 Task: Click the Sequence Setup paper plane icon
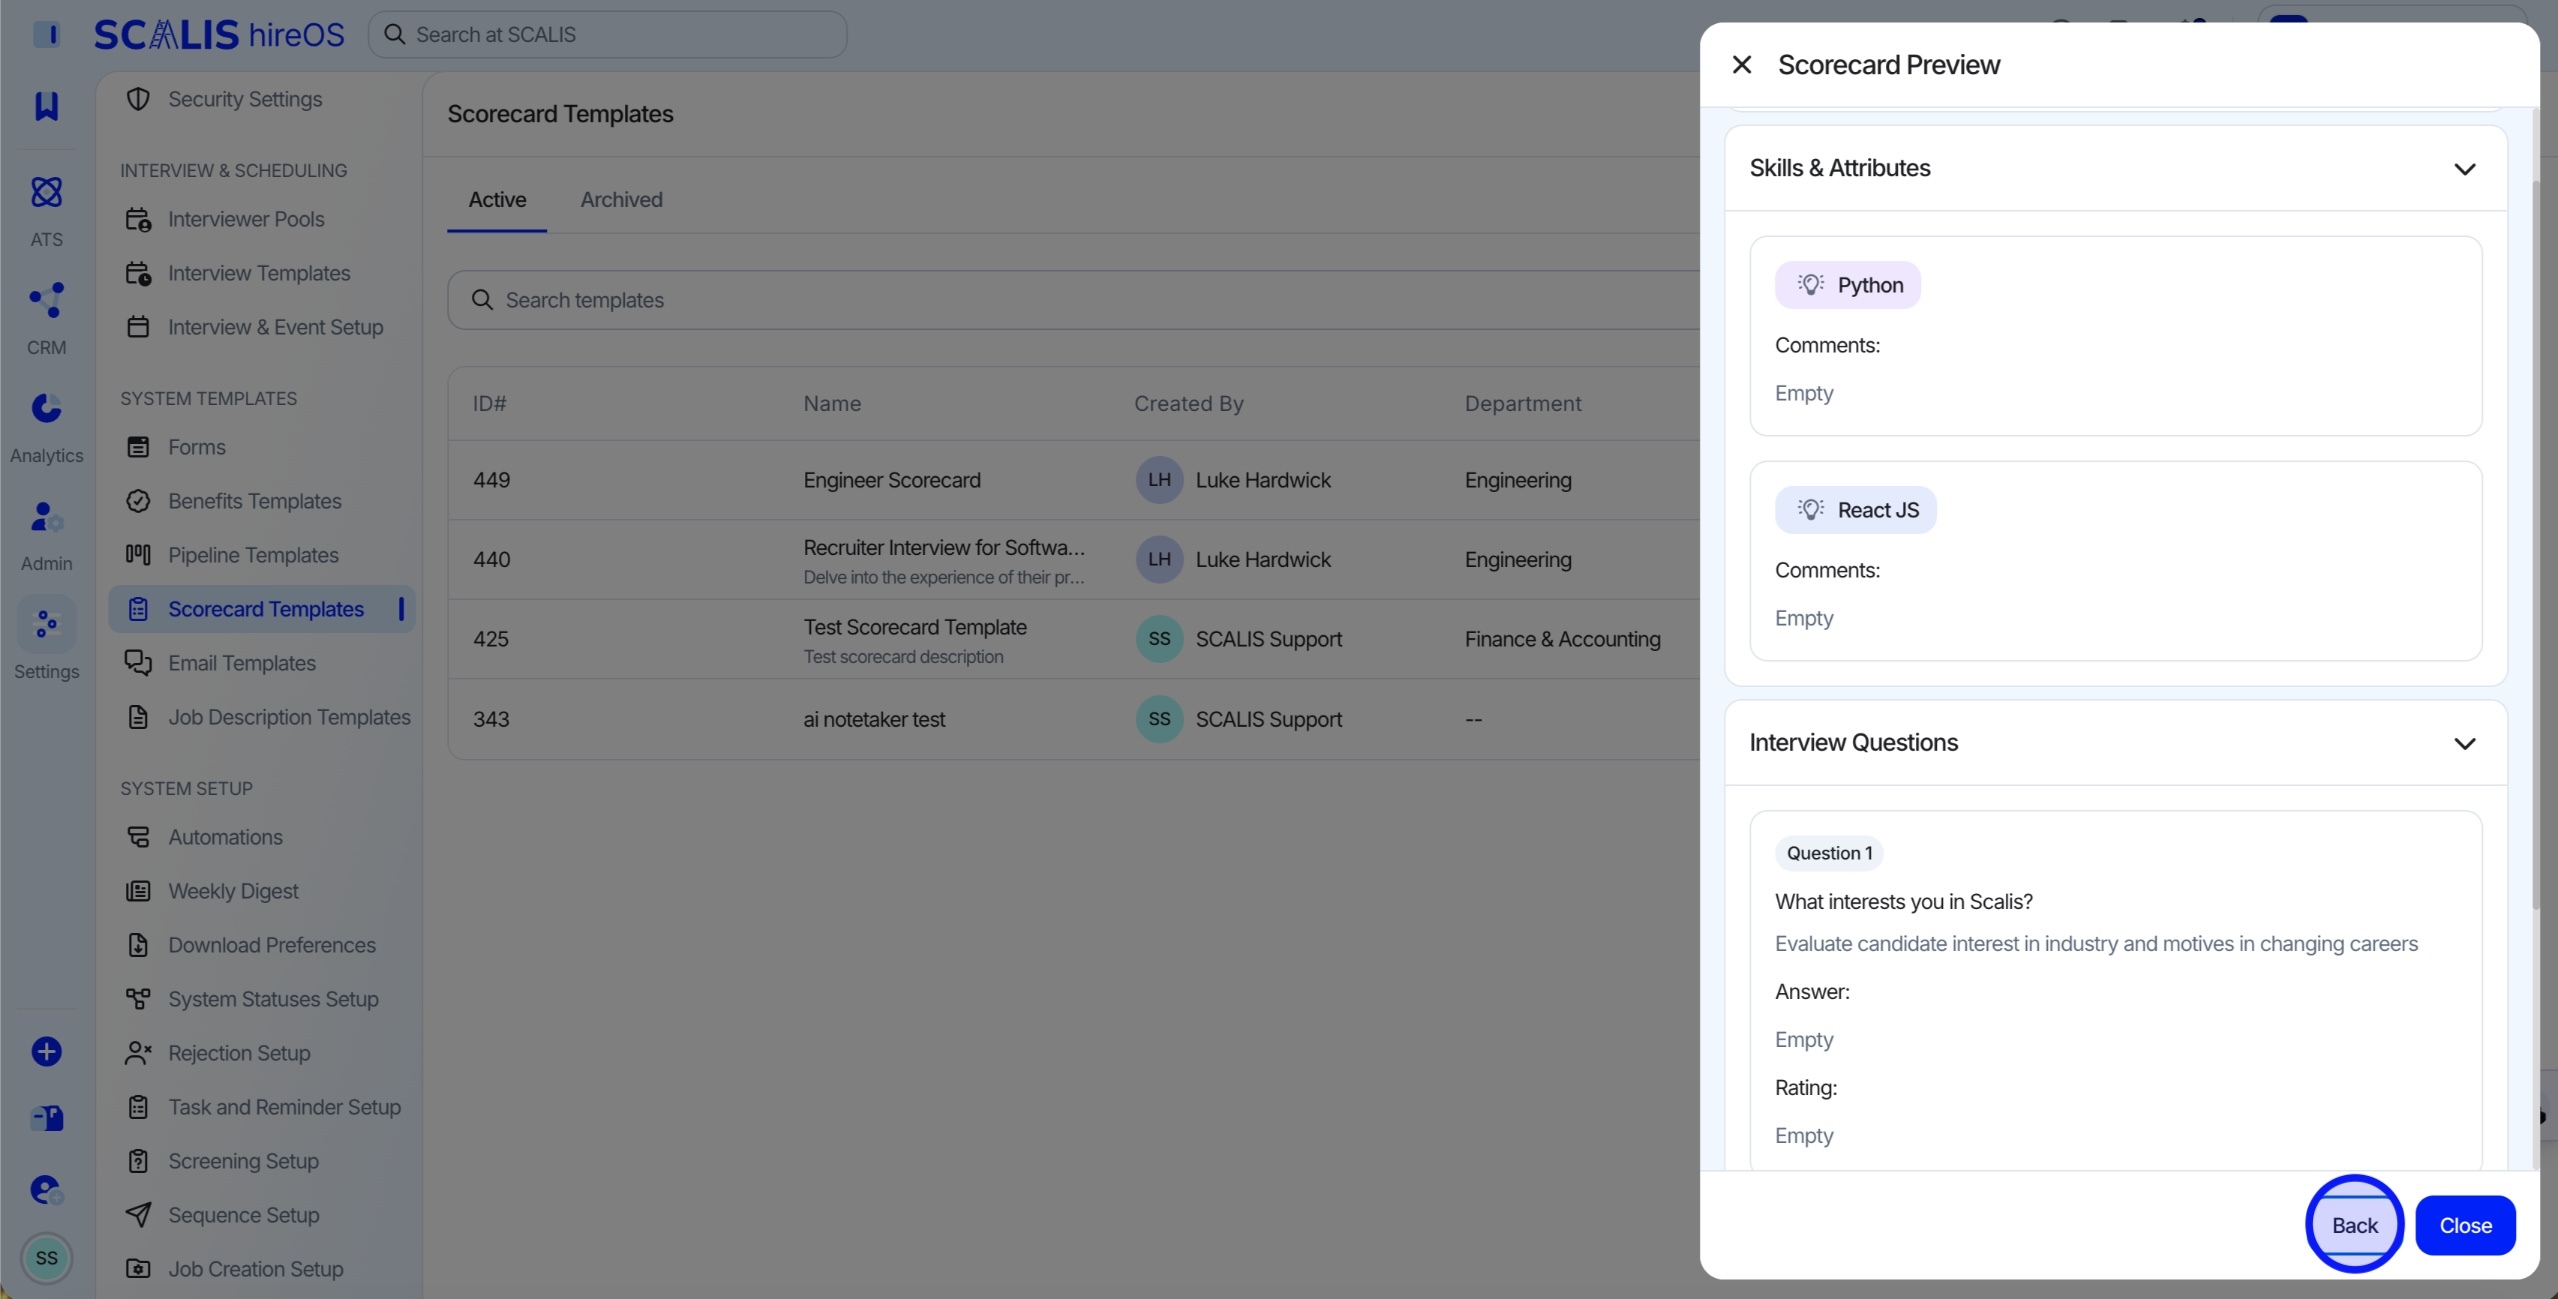click(138, 1215)
